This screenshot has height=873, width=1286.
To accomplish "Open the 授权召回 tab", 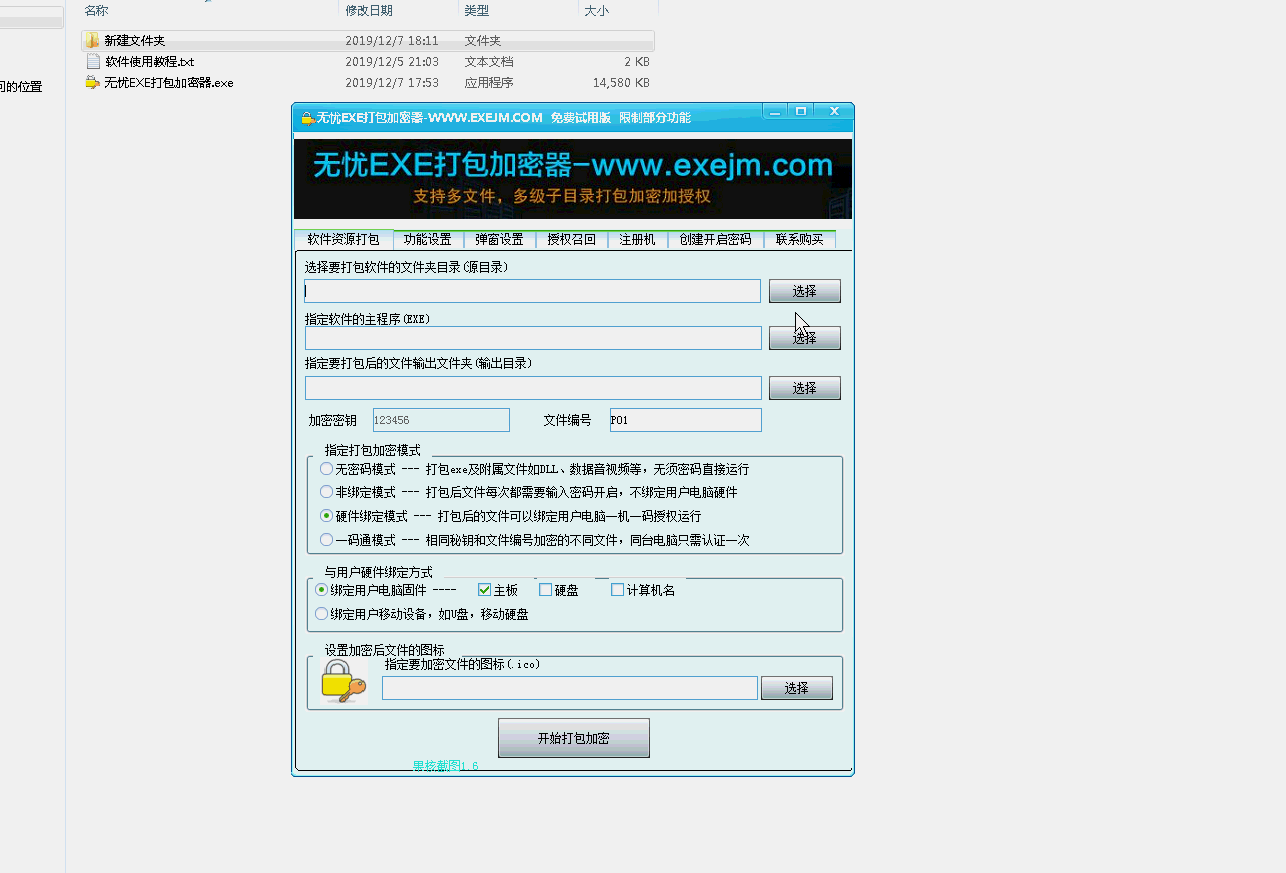I will coord(571,240).
